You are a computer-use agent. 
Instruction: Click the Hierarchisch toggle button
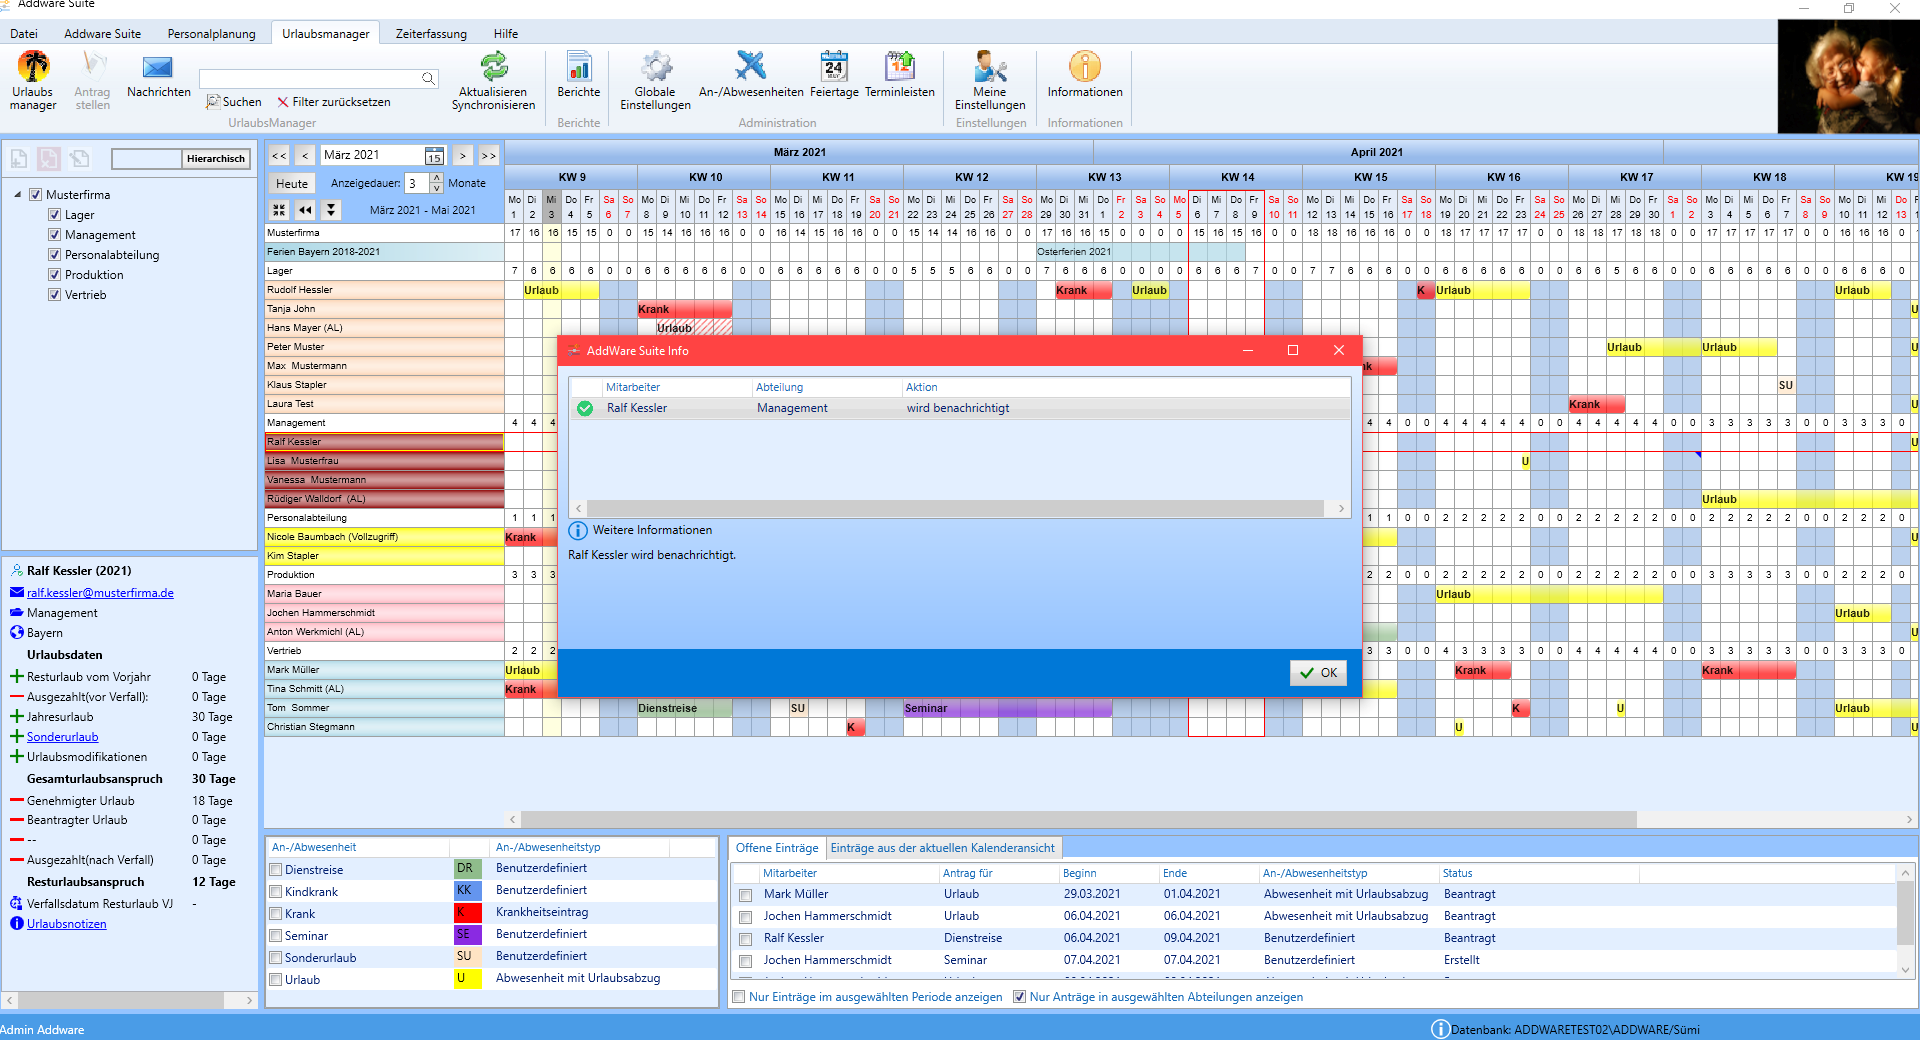click(215, 159)
